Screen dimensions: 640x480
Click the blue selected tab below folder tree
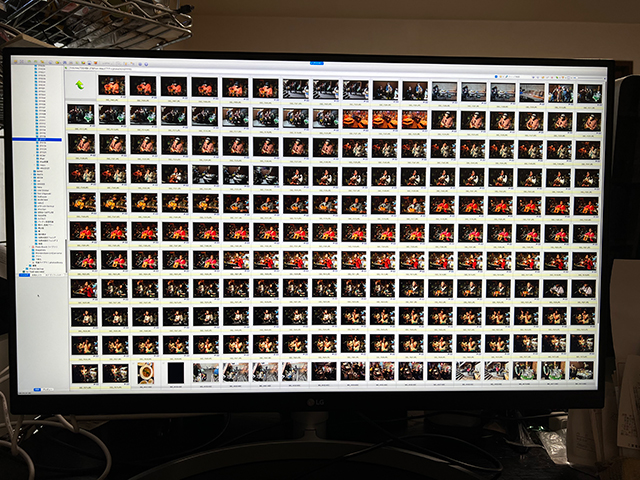[x=24, y=275]
